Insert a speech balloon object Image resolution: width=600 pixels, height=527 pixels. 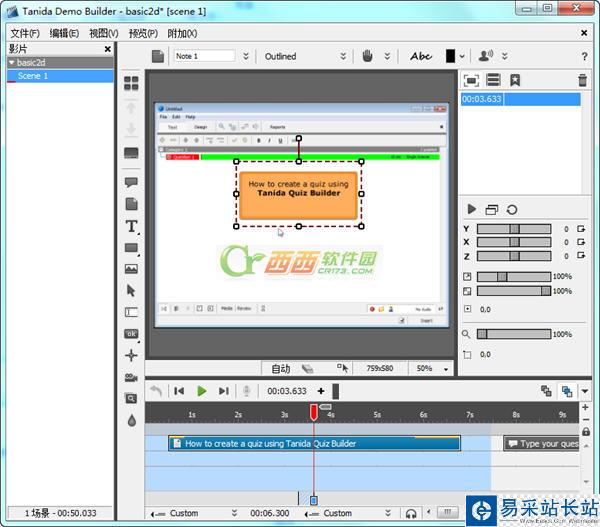click(x=131, y=182)
